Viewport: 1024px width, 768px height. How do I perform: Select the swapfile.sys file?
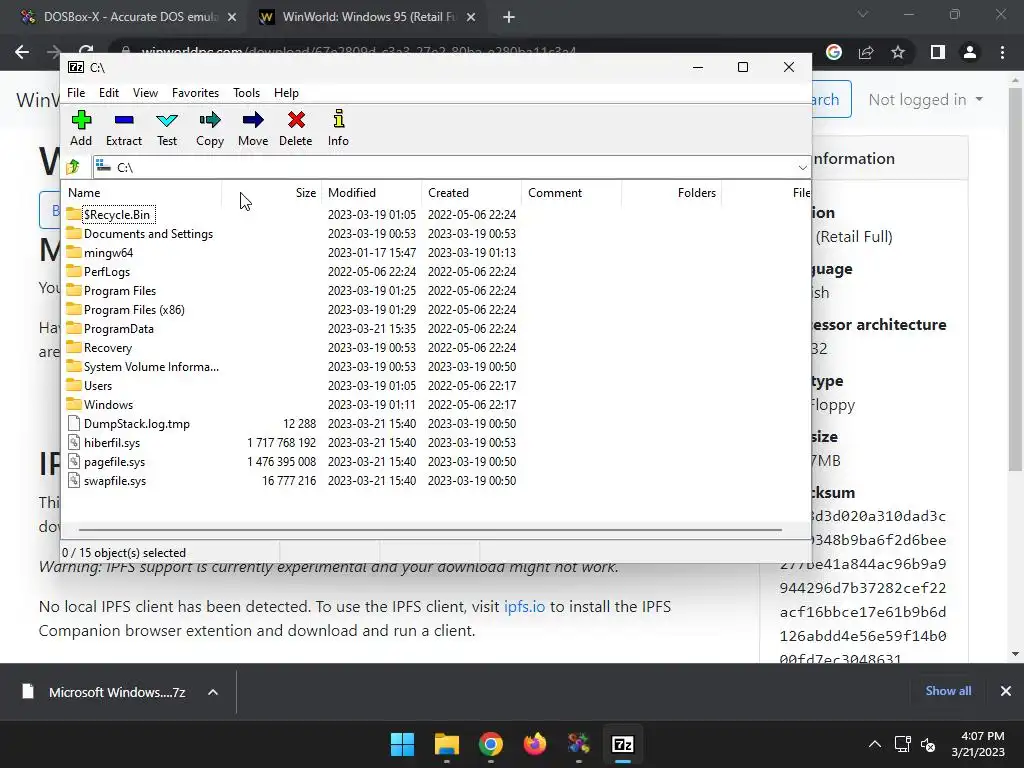coord(114,481)
